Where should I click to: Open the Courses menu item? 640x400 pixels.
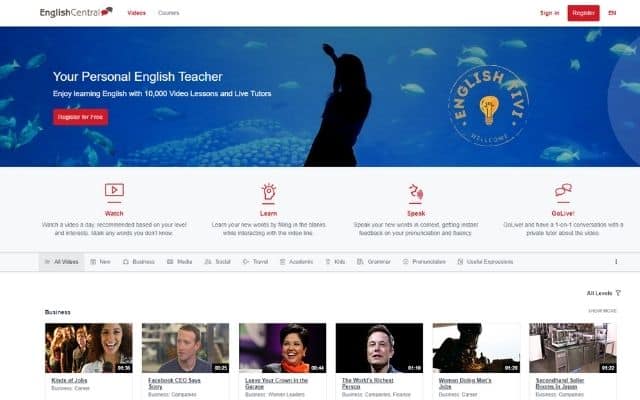[169, 13]
